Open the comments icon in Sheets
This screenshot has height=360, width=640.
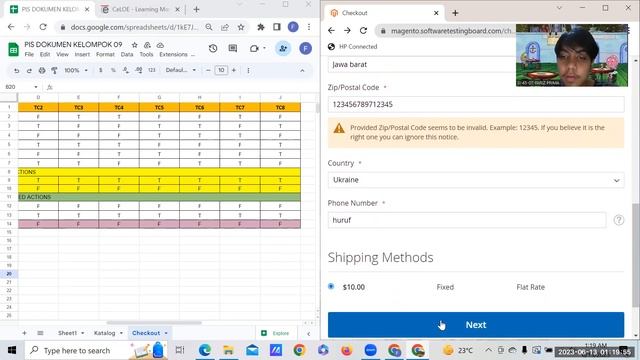[x=233, y=48]
